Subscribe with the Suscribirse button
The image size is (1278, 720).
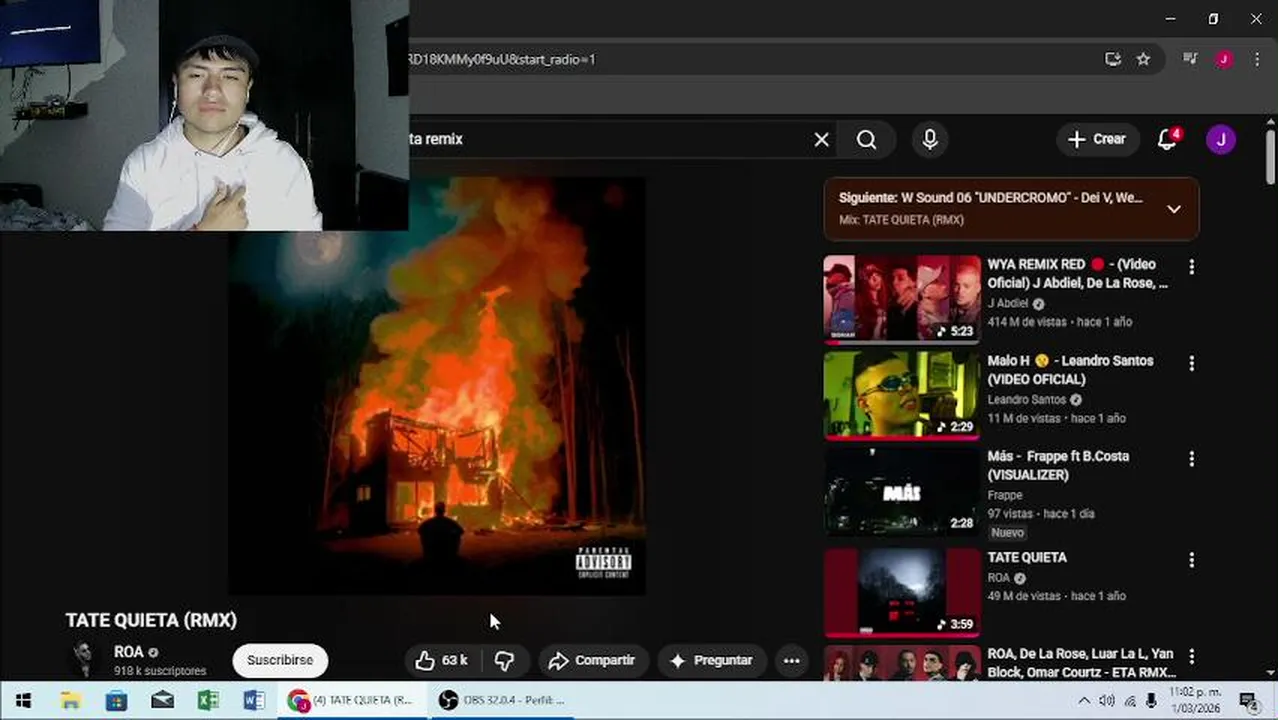(280, 660)
